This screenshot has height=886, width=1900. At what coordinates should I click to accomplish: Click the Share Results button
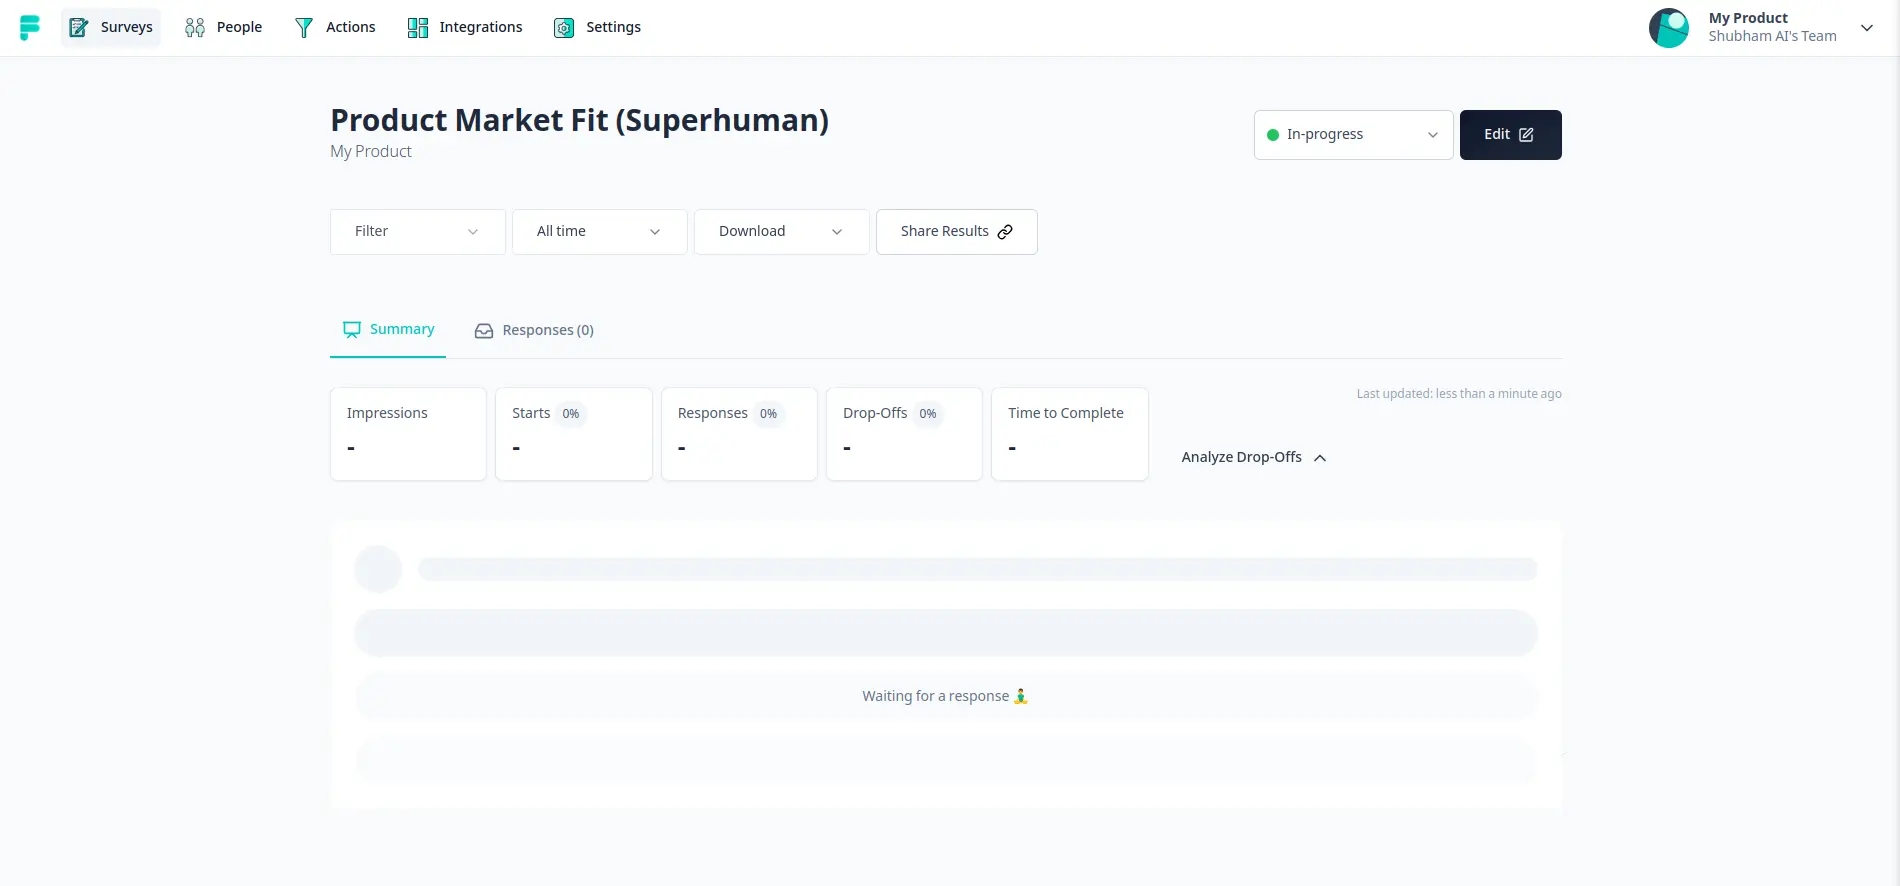point(957,232)
